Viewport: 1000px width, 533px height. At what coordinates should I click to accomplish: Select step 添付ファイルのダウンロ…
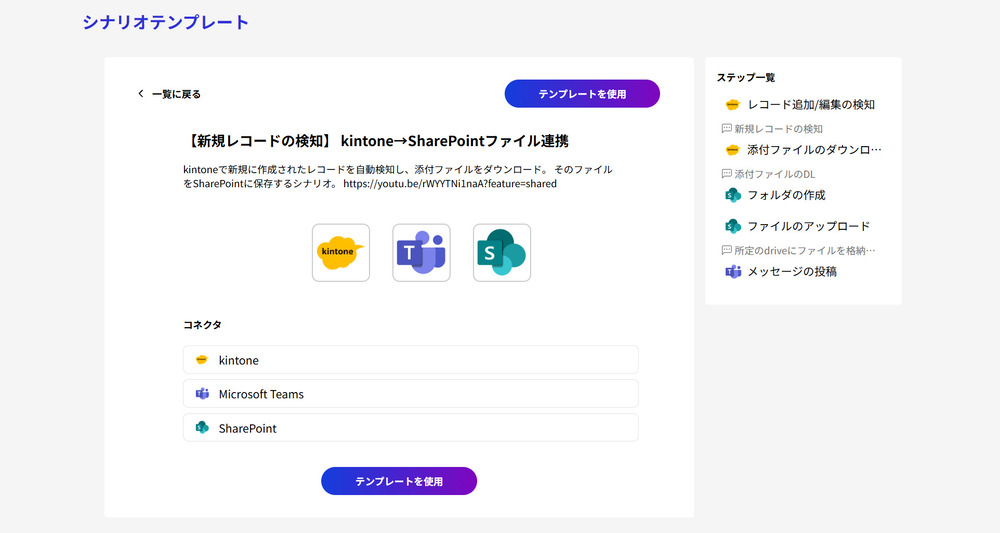814,150
